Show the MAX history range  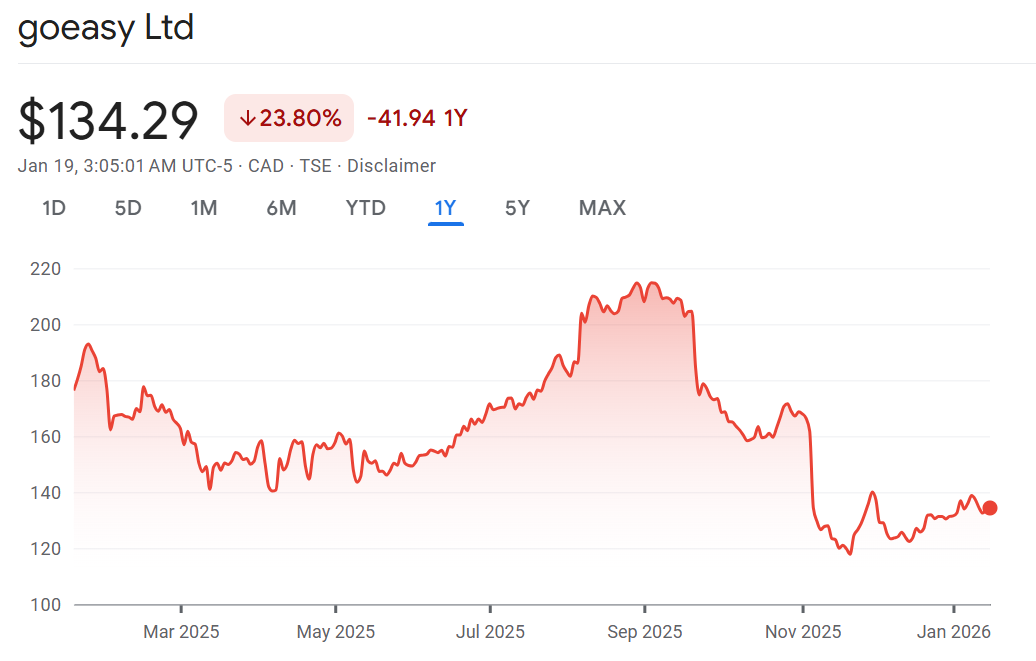[602, 208]
